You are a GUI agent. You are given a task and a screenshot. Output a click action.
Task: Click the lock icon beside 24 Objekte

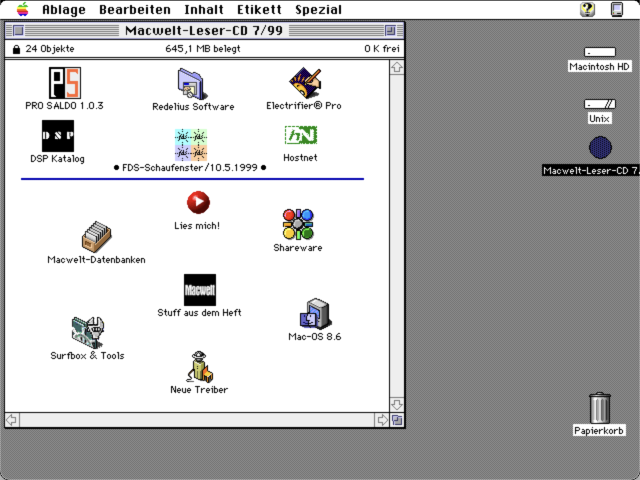point(16,49)
